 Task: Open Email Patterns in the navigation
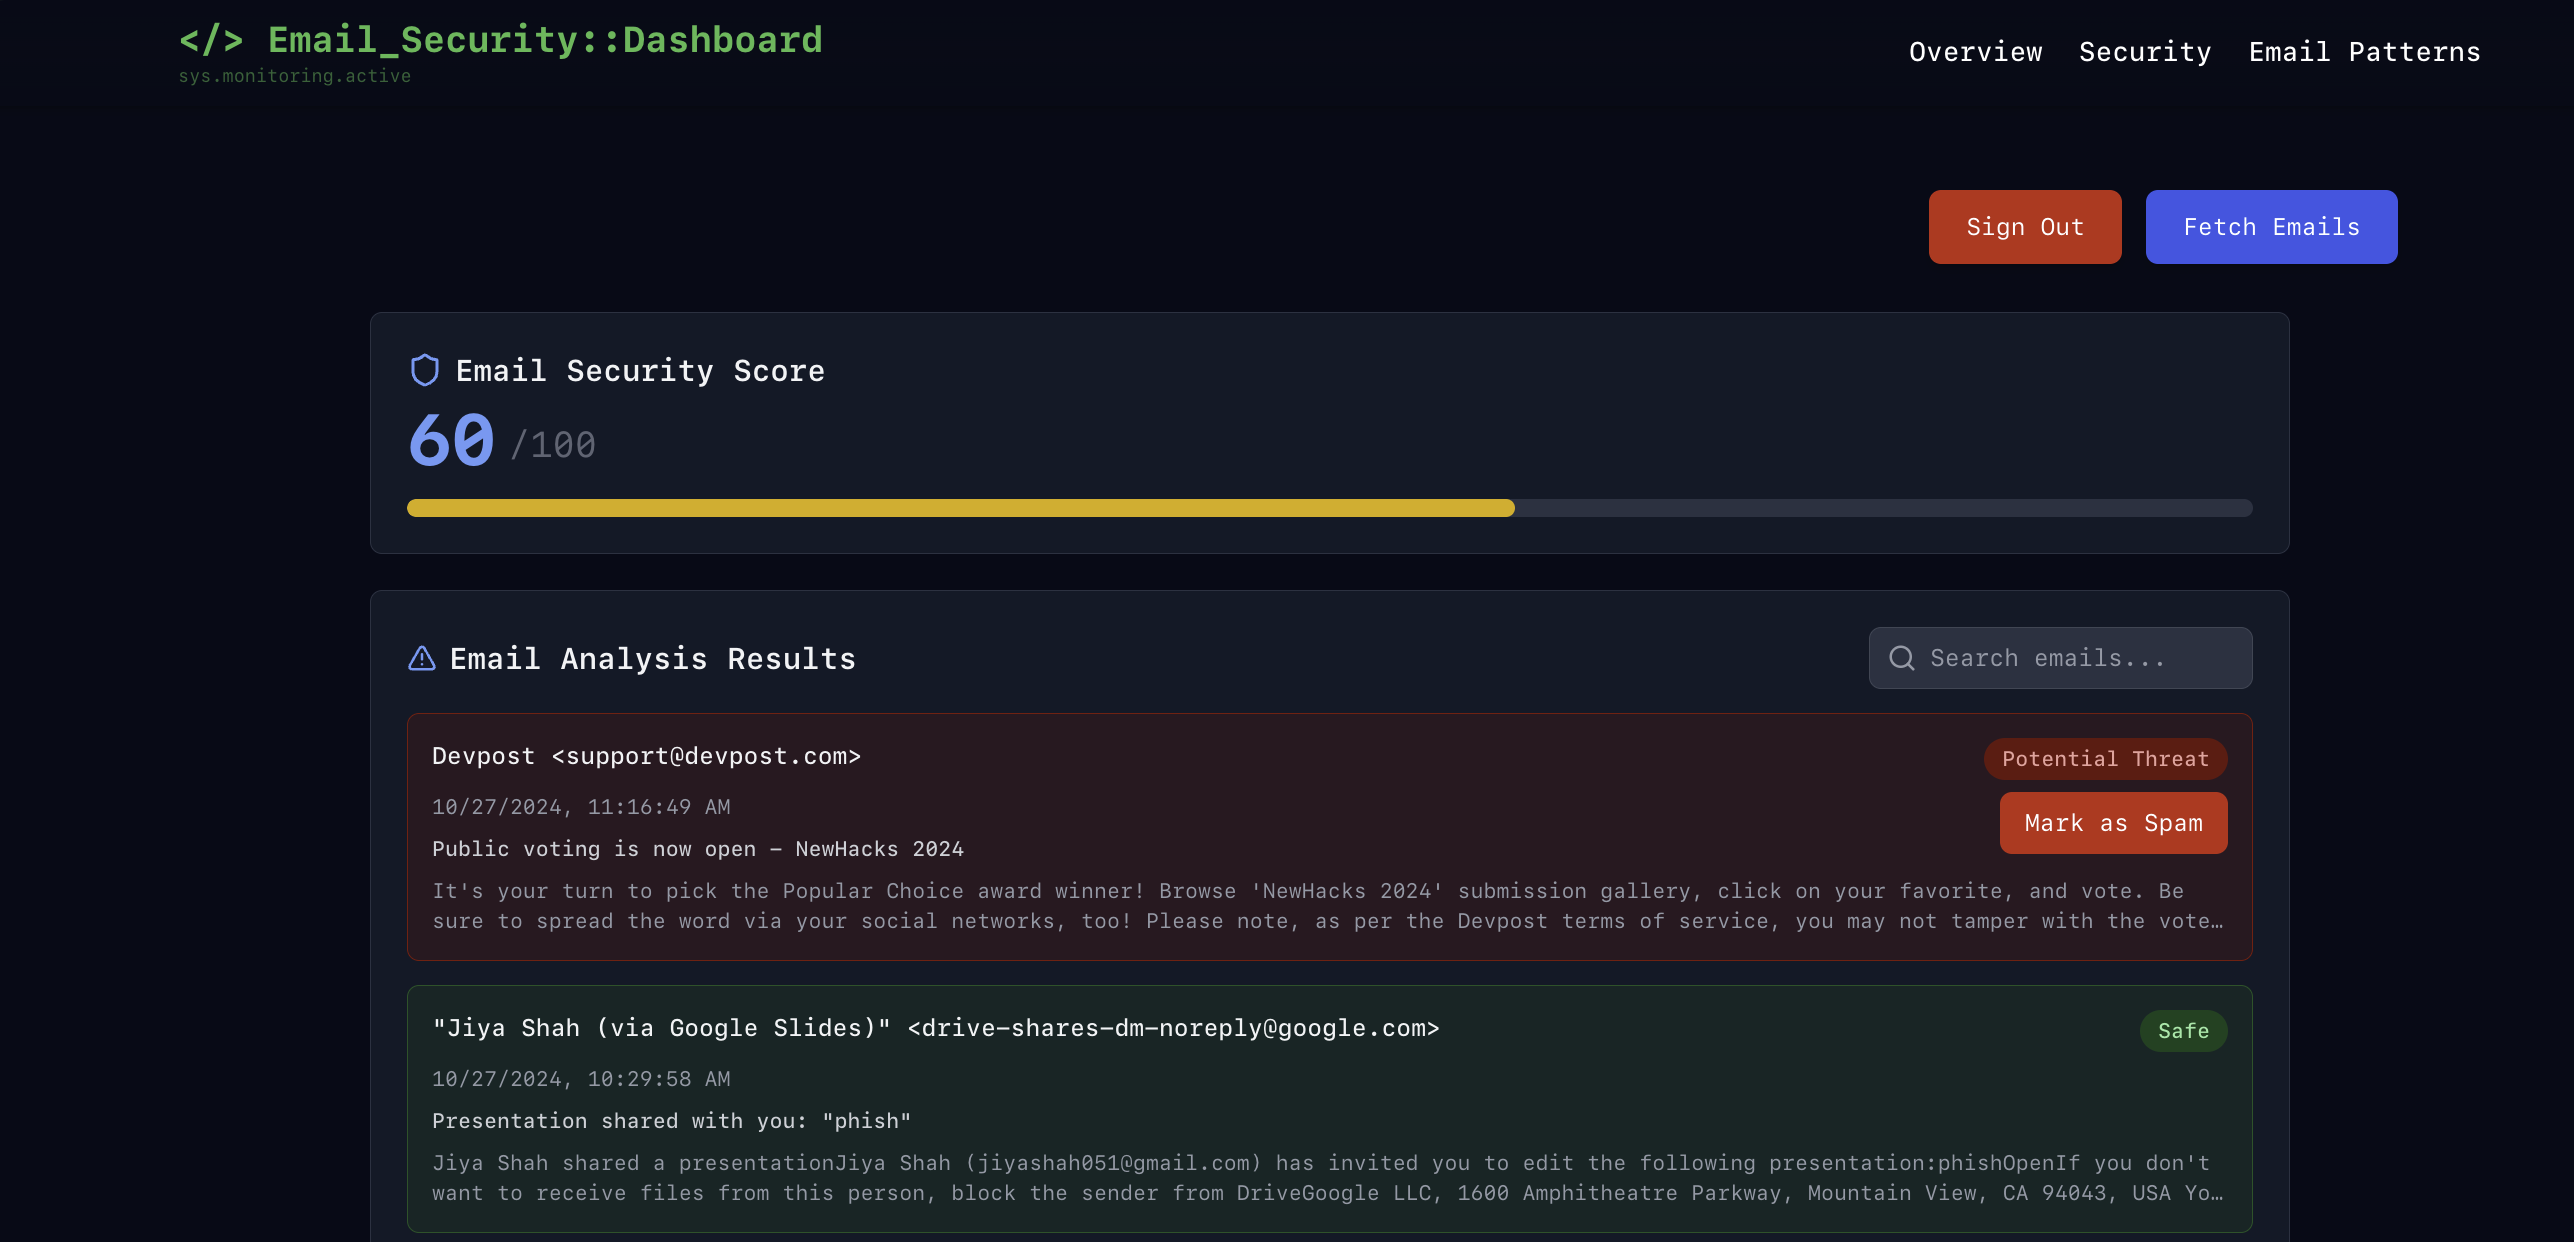(x=2364, y=52)
